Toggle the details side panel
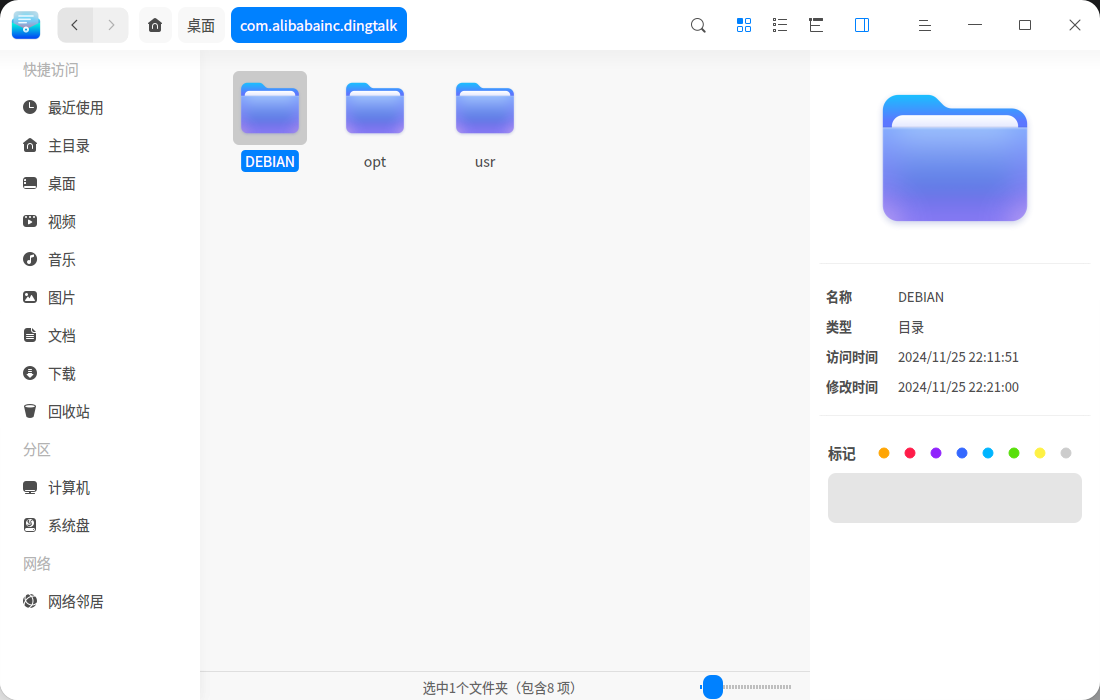Viewport: 1100px width, 700px height. tap(862, 25)
